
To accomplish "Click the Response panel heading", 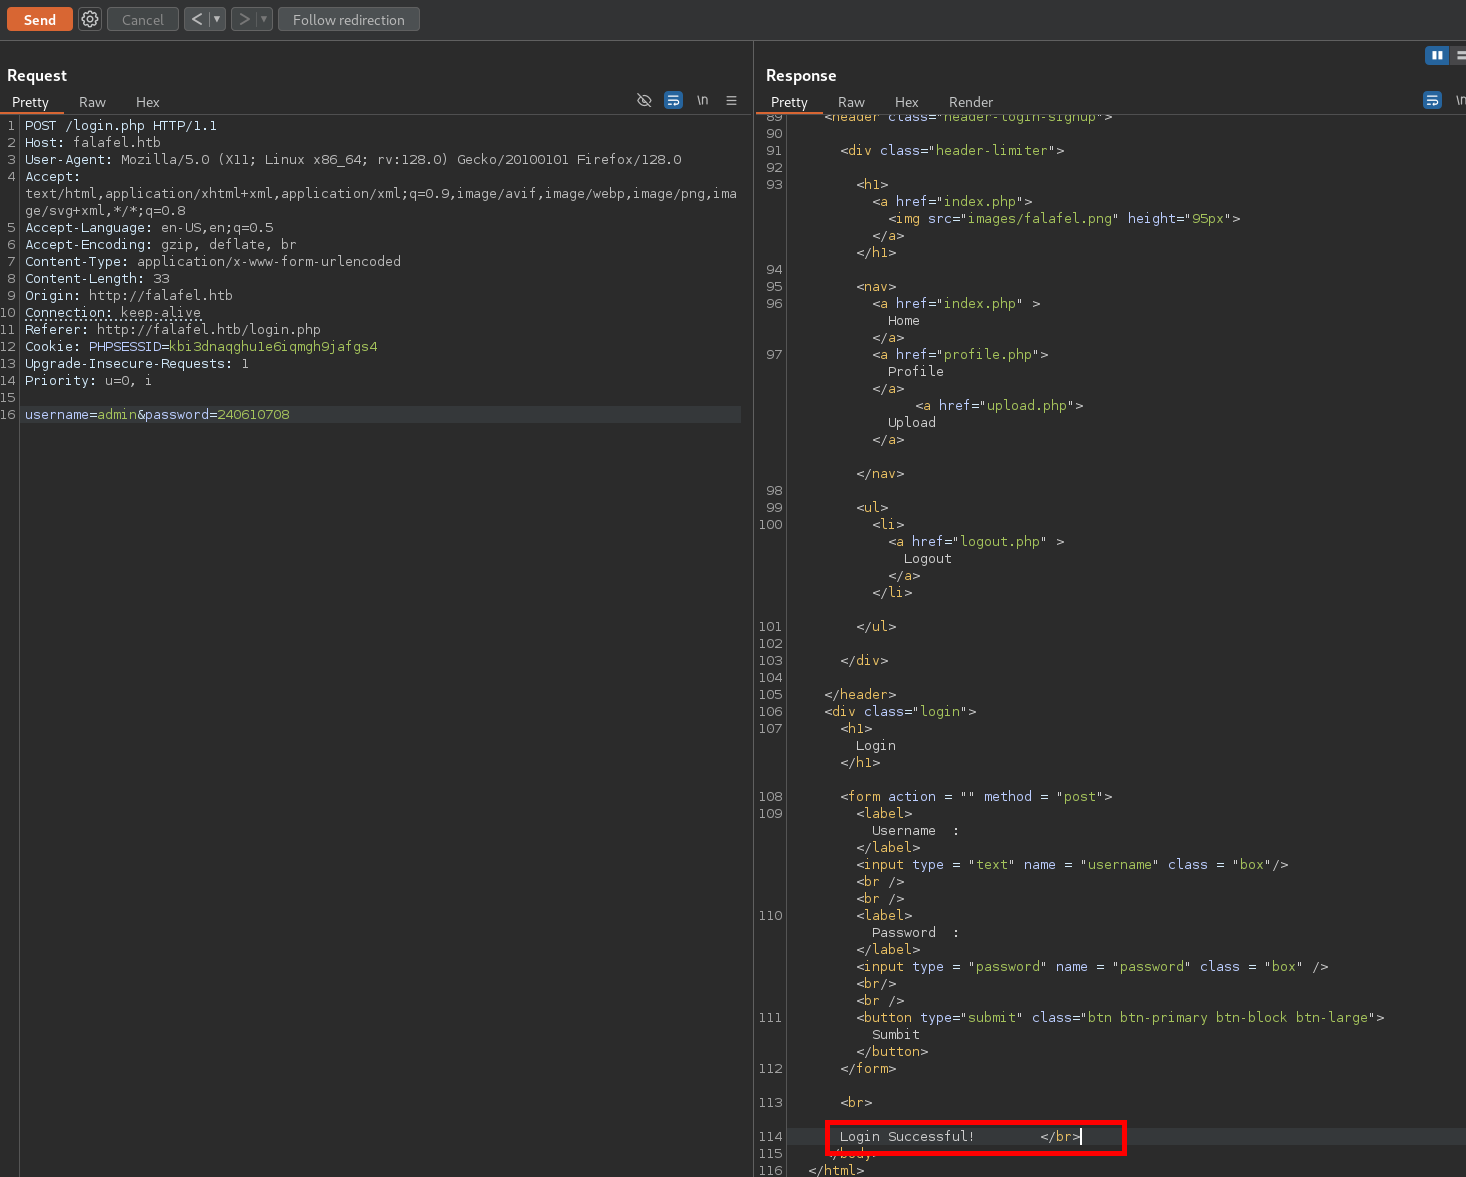I will click(801, 75).
